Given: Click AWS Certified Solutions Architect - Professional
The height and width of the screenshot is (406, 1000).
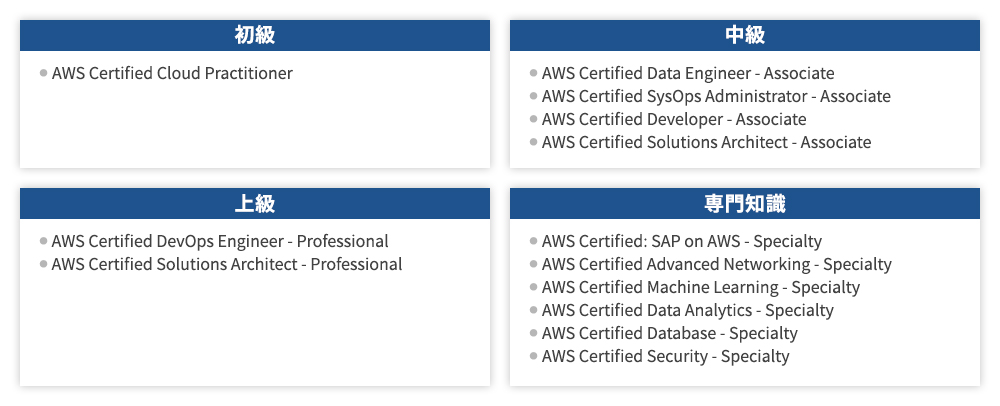Looking at the screenshot, I should click(227, 264).
